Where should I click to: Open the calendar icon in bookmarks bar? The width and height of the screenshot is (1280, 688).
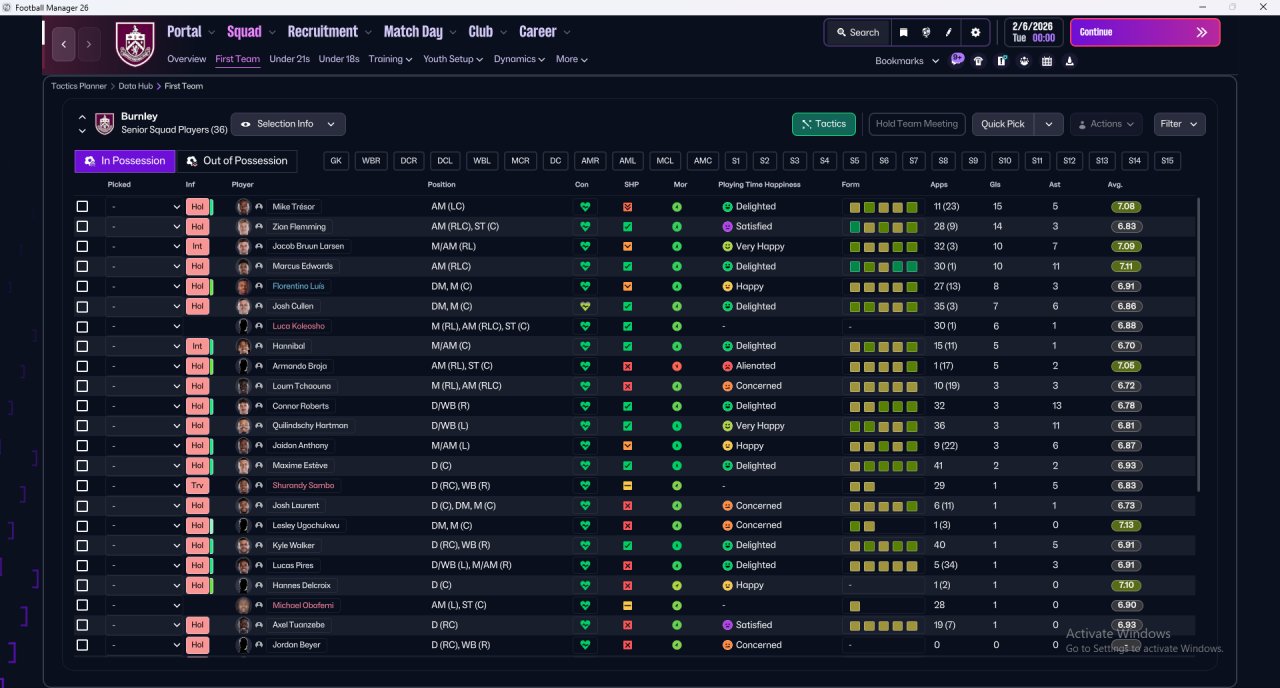(x=1047, y=61)
